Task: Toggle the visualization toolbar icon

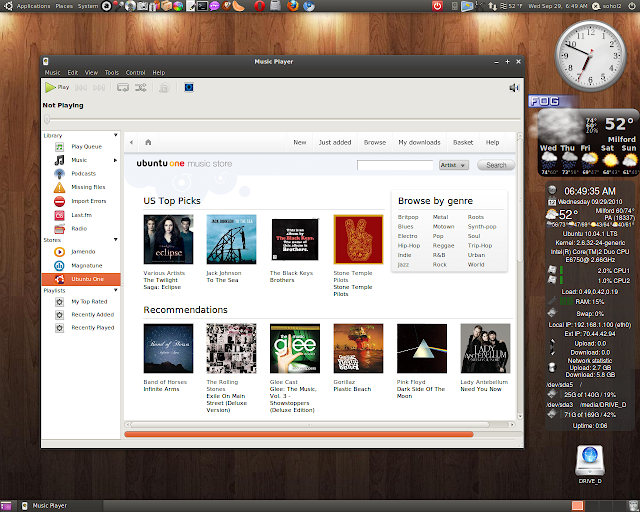Action: coord(189,87)
